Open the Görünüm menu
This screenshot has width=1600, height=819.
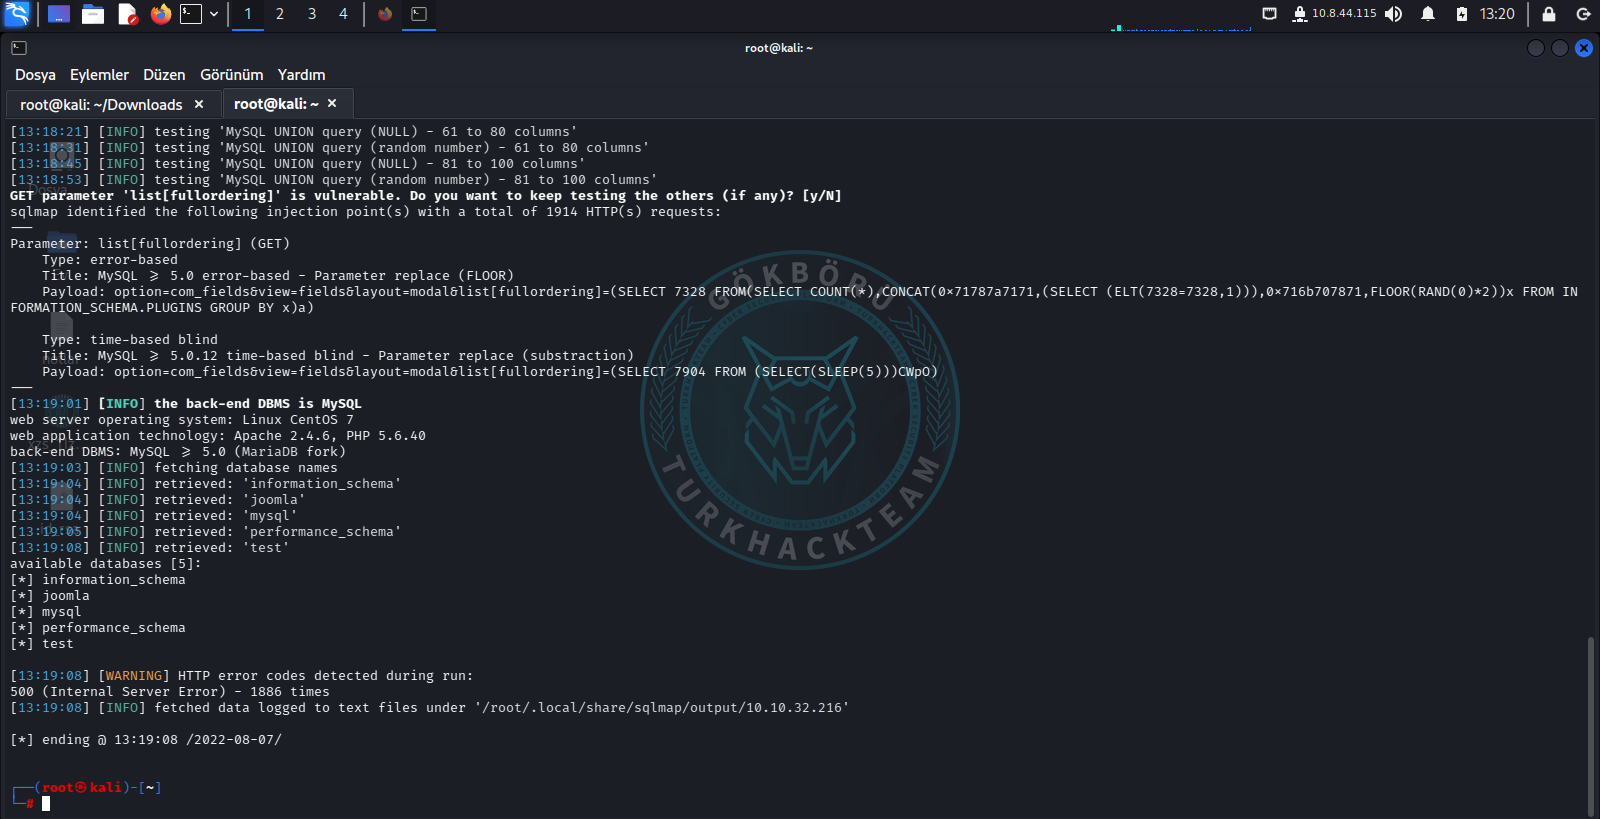point(231,75)
